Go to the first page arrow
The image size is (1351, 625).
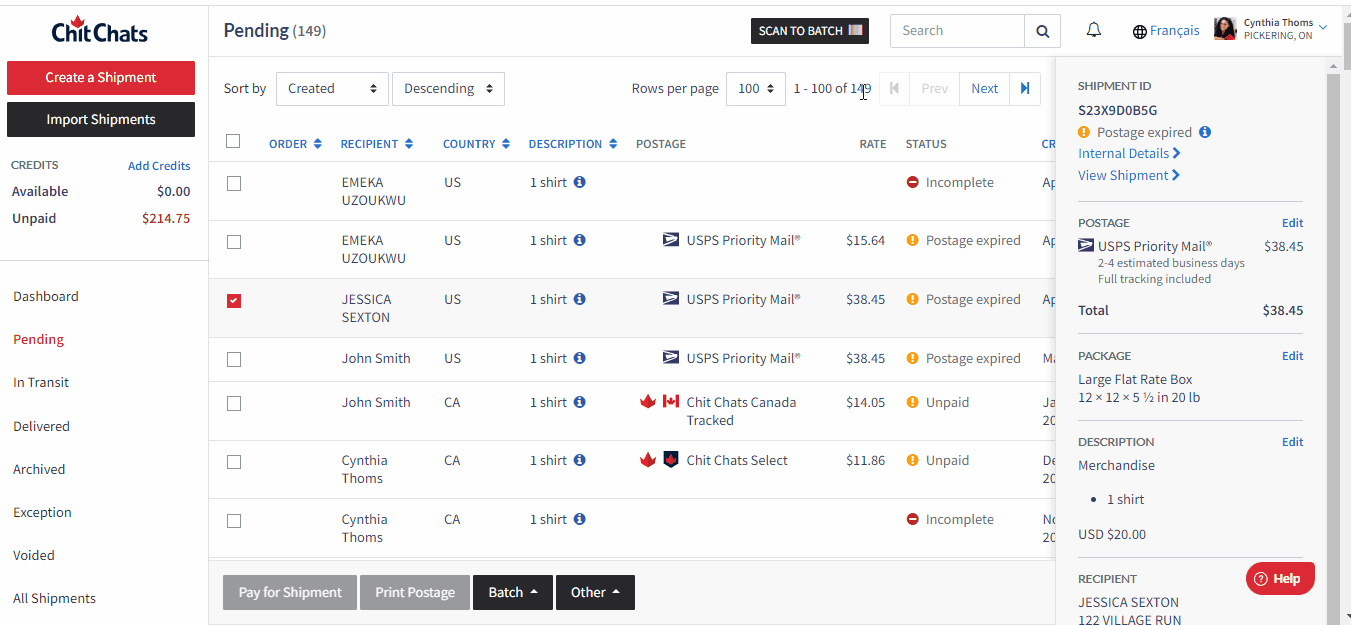[894, 88]
